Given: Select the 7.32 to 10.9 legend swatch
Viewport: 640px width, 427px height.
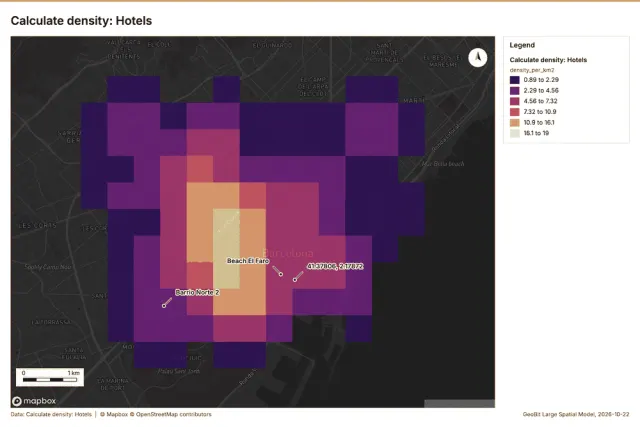Looking at the screenshot, I should (515, 112).
